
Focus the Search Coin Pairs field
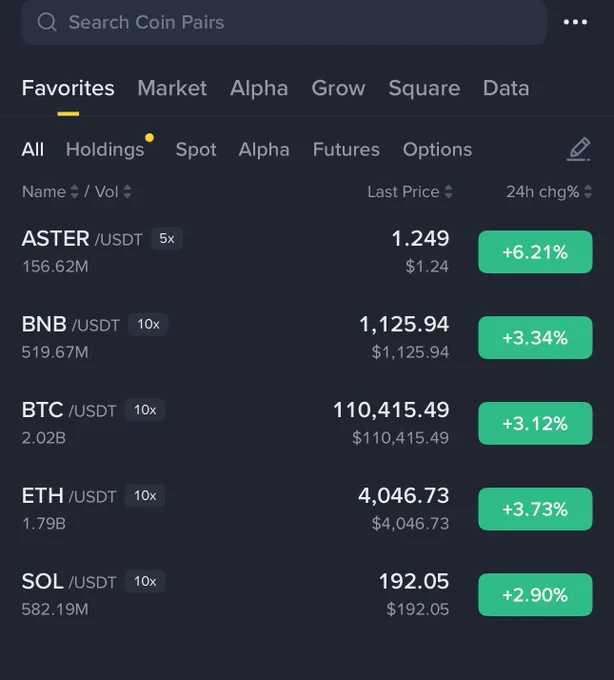point(284,22)
